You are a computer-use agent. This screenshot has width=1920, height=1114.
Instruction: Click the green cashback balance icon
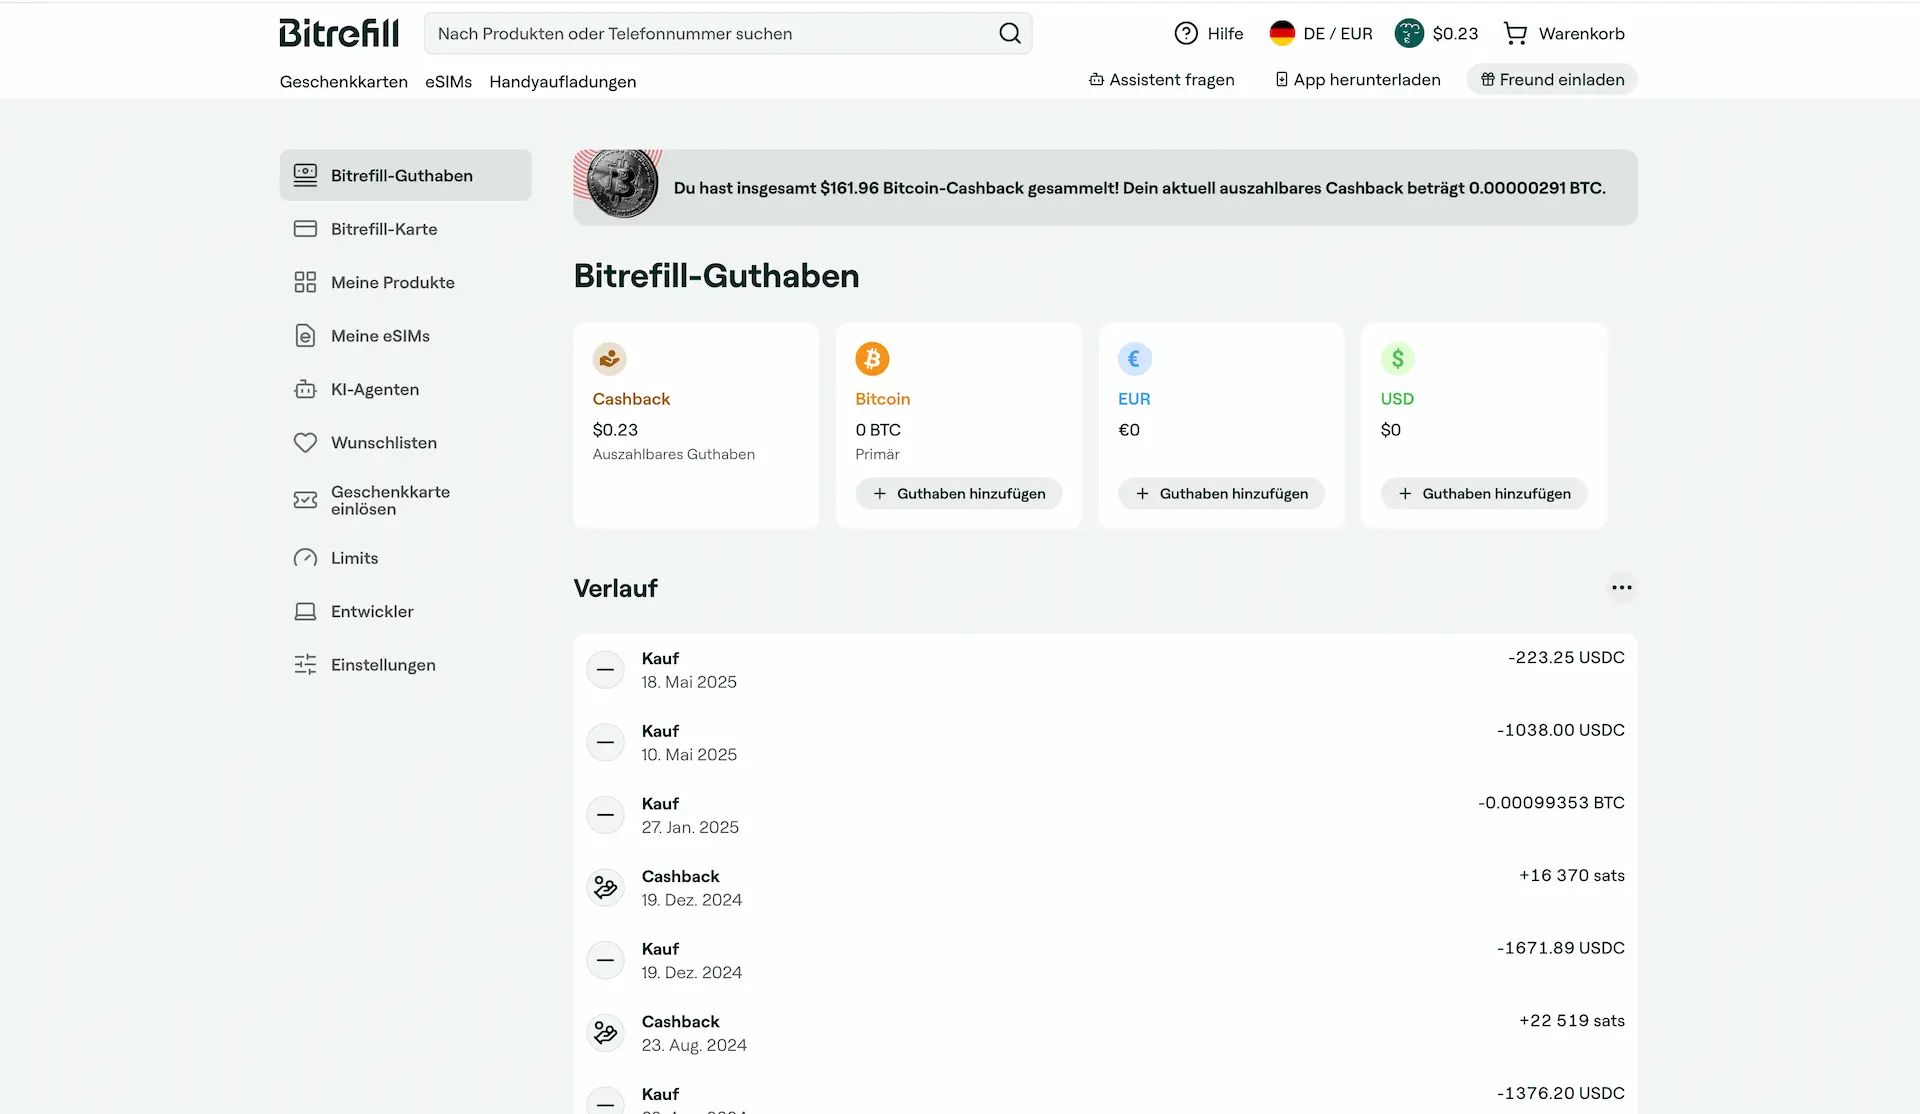coord(1409,33)
